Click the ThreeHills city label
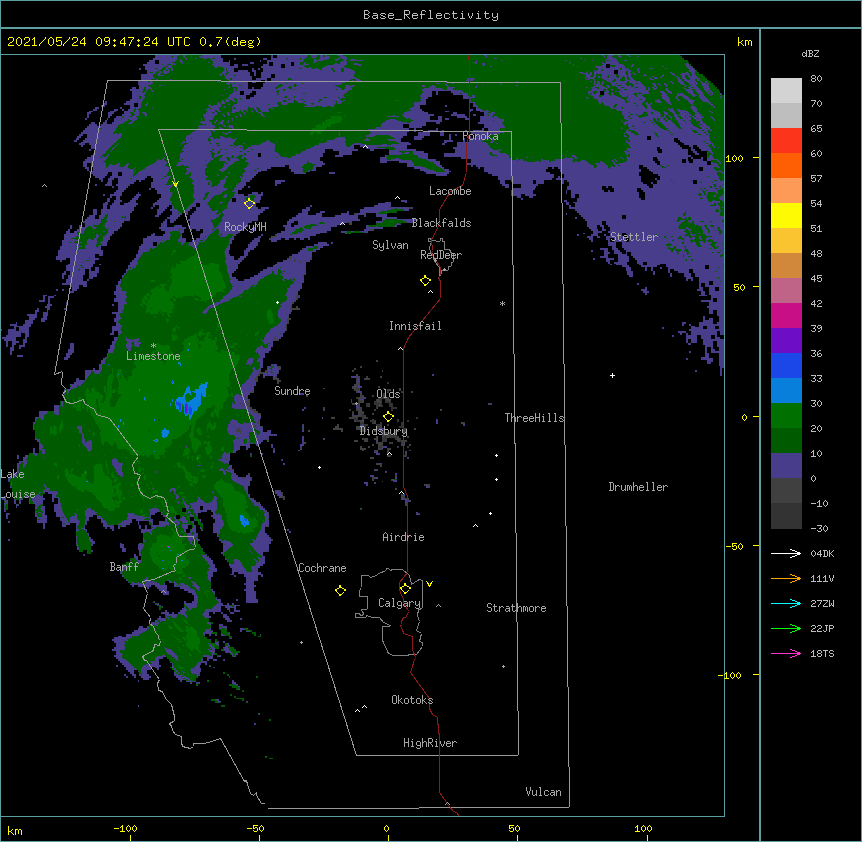Screen dimensions: 862x842 coord(534,418)
